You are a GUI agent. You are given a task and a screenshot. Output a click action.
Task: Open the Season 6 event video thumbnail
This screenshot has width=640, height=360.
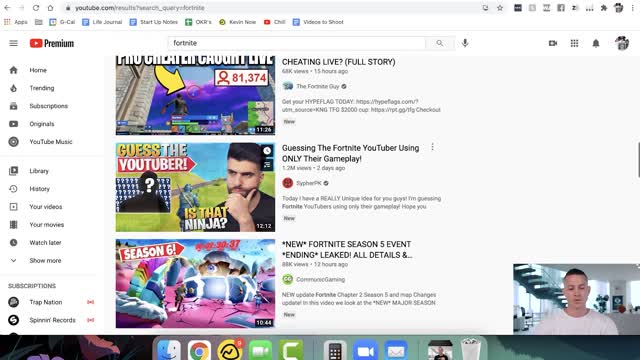click(x=195, y=284)
